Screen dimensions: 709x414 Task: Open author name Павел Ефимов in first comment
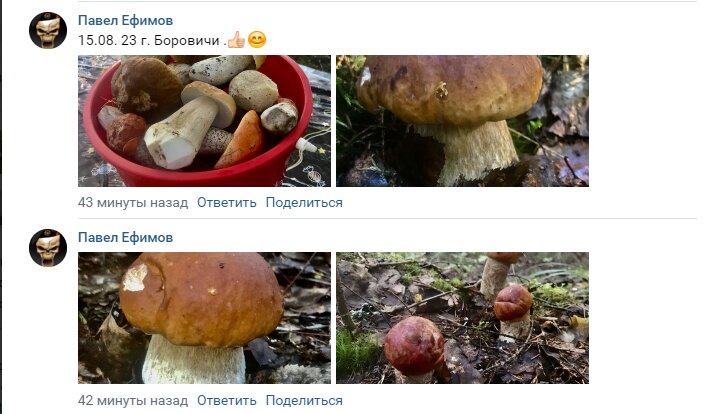click(x=125, y=20)
